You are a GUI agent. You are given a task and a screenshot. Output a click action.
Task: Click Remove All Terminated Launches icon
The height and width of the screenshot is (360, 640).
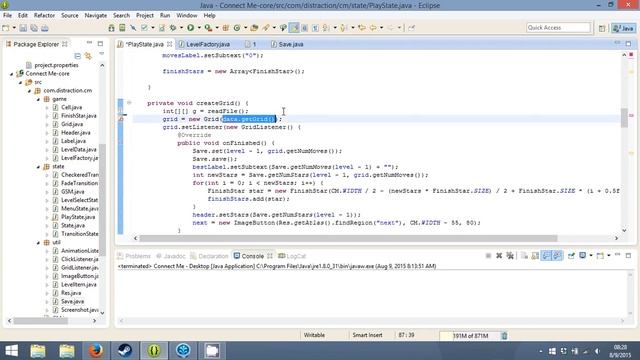click(x=510, y=256)
